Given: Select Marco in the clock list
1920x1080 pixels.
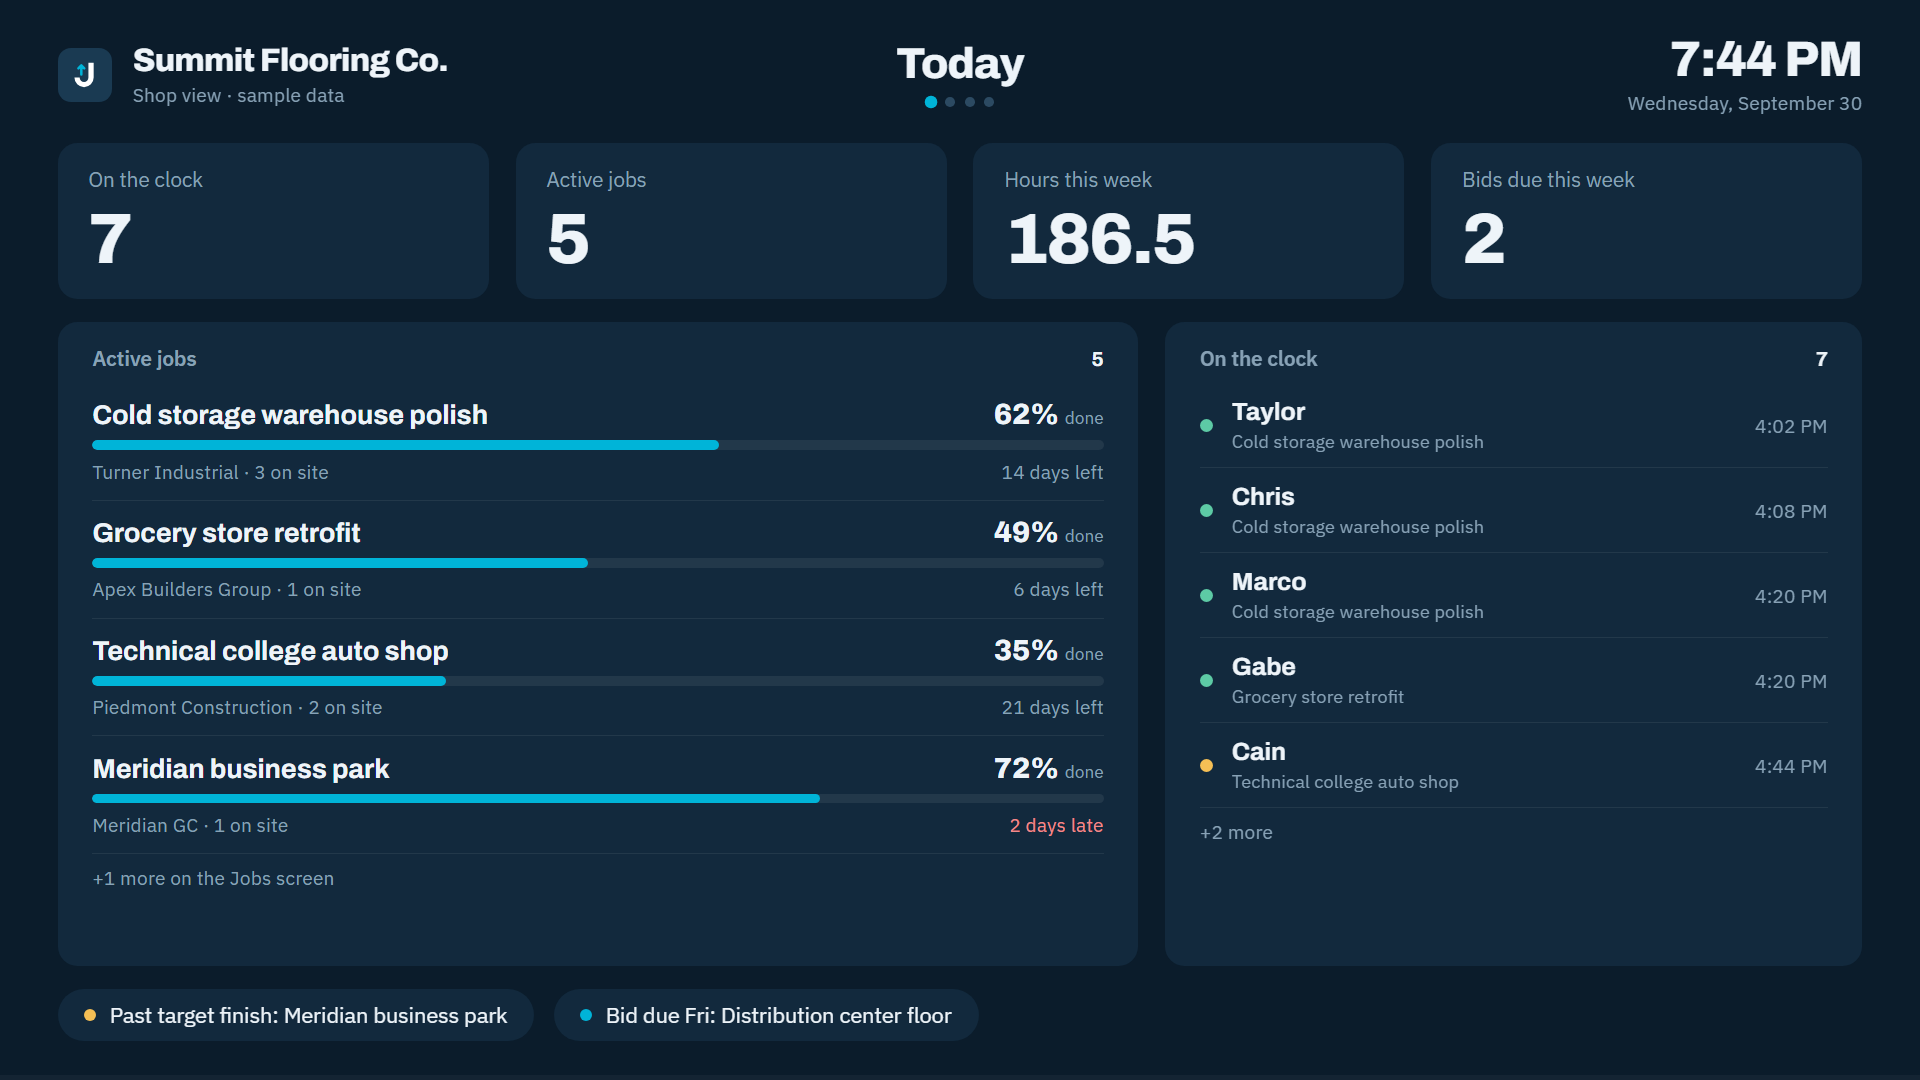Looking at the screenshot, I should tap(1269, 582).
